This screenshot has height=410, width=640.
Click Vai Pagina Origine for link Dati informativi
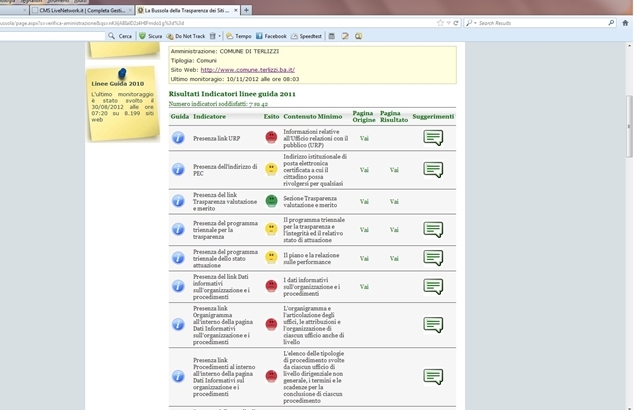364,286
